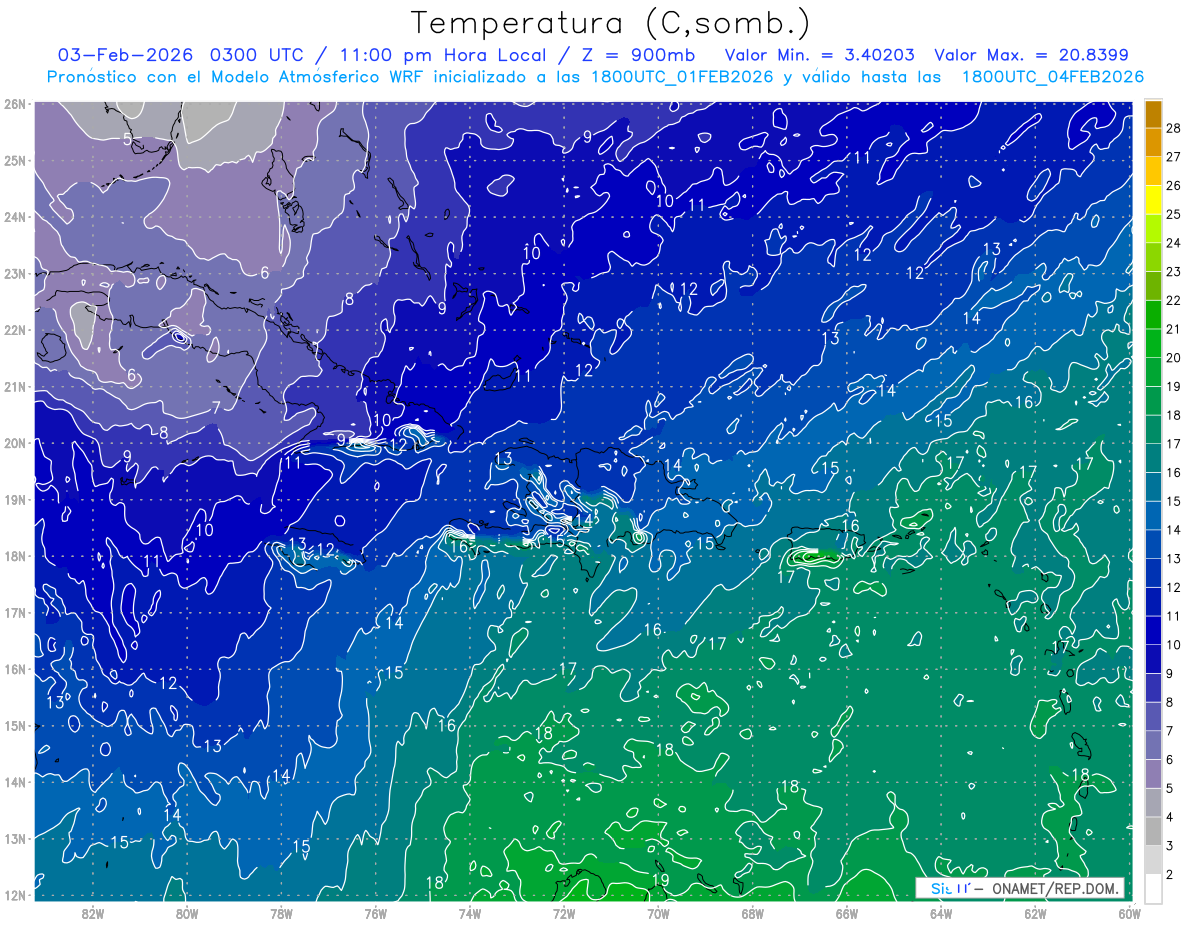Select the date text '03-Feb-2026 0300 UTC'
The width and height of the screenshot is (1200, 927).
coord(179,55)
